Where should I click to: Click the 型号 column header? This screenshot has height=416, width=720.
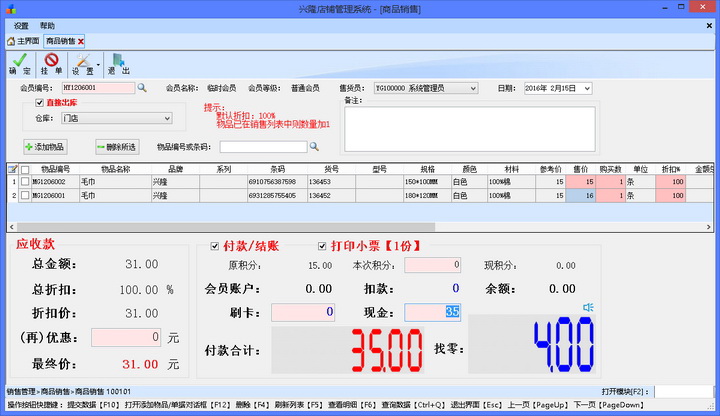[380, 169]
